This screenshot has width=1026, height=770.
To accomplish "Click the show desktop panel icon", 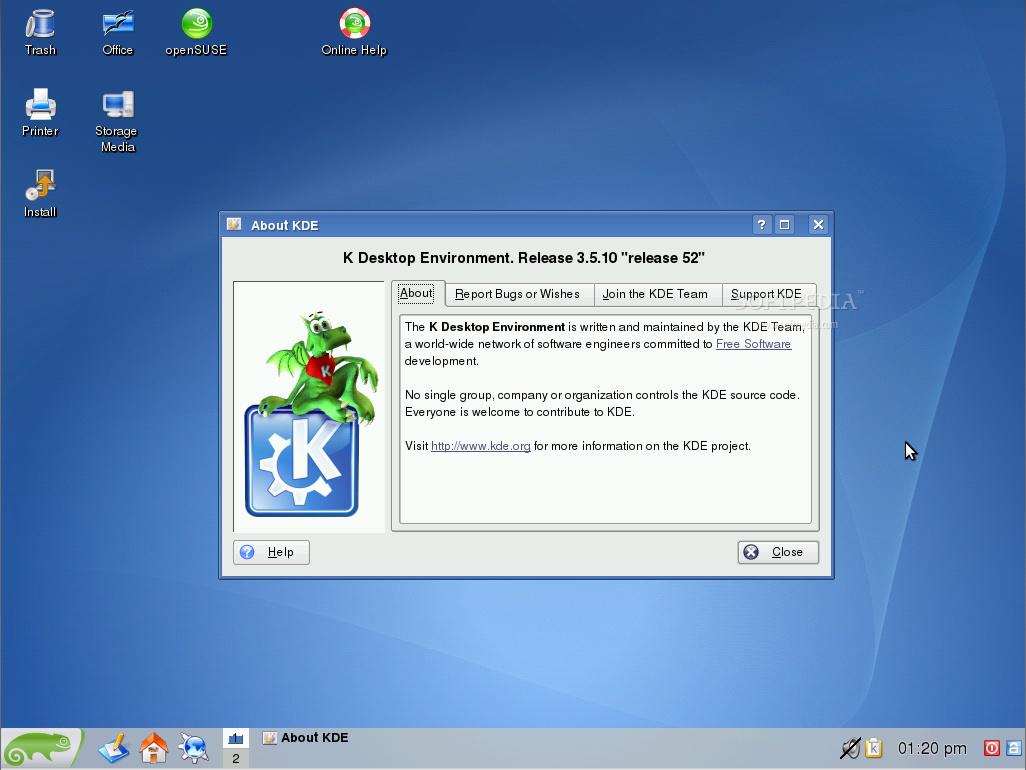I will [114, 748].
